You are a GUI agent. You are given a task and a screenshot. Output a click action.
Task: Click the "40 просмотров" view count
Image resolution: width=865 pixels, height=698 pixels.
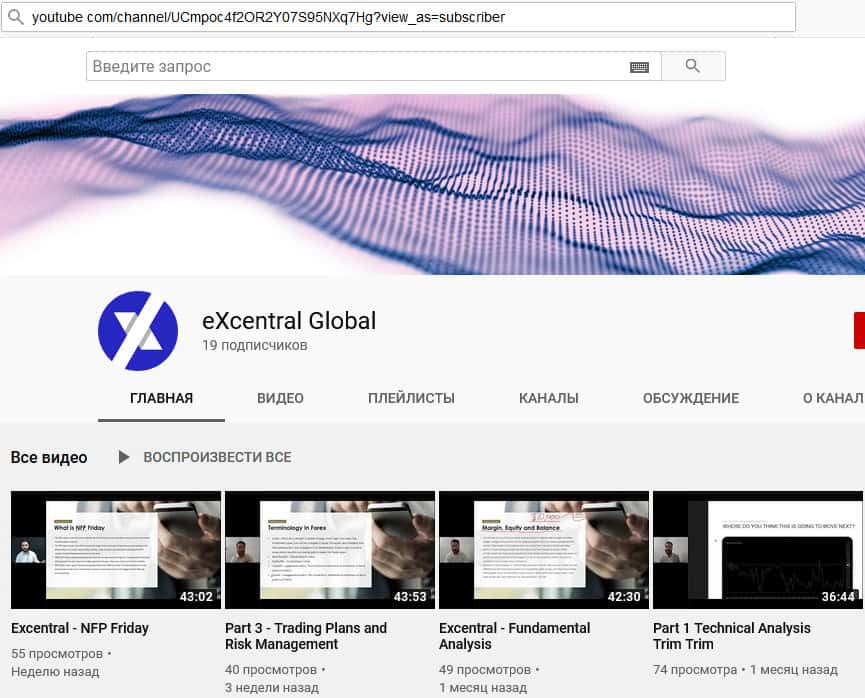tap(271, 670)
